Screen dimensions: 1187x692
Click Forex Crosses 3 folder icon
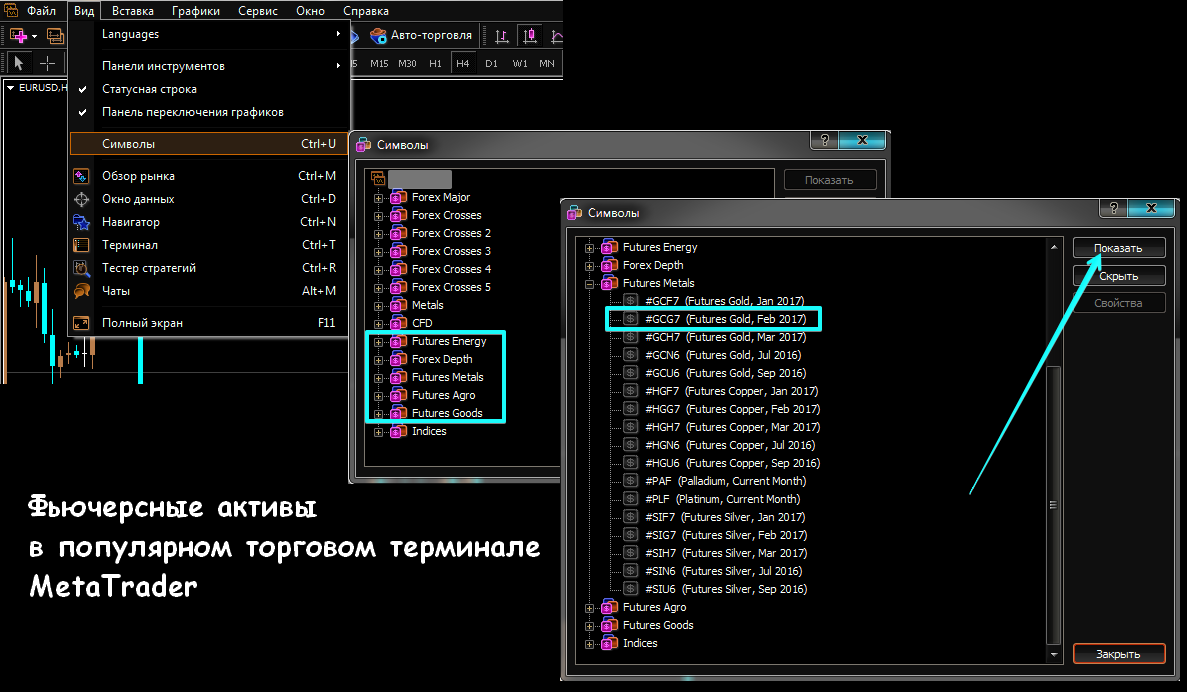point(398,251)
